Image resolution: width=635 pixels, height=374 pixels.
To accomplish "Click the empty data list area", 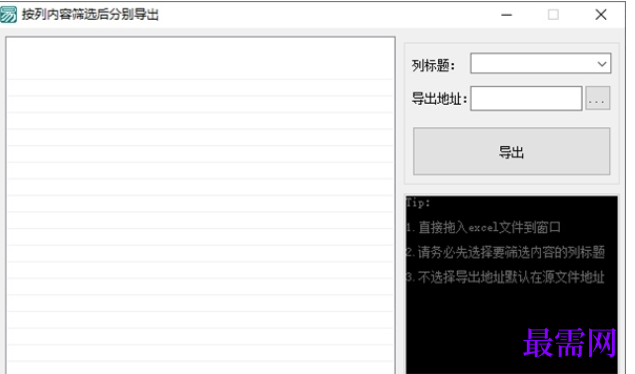I will tap(200, 206).
